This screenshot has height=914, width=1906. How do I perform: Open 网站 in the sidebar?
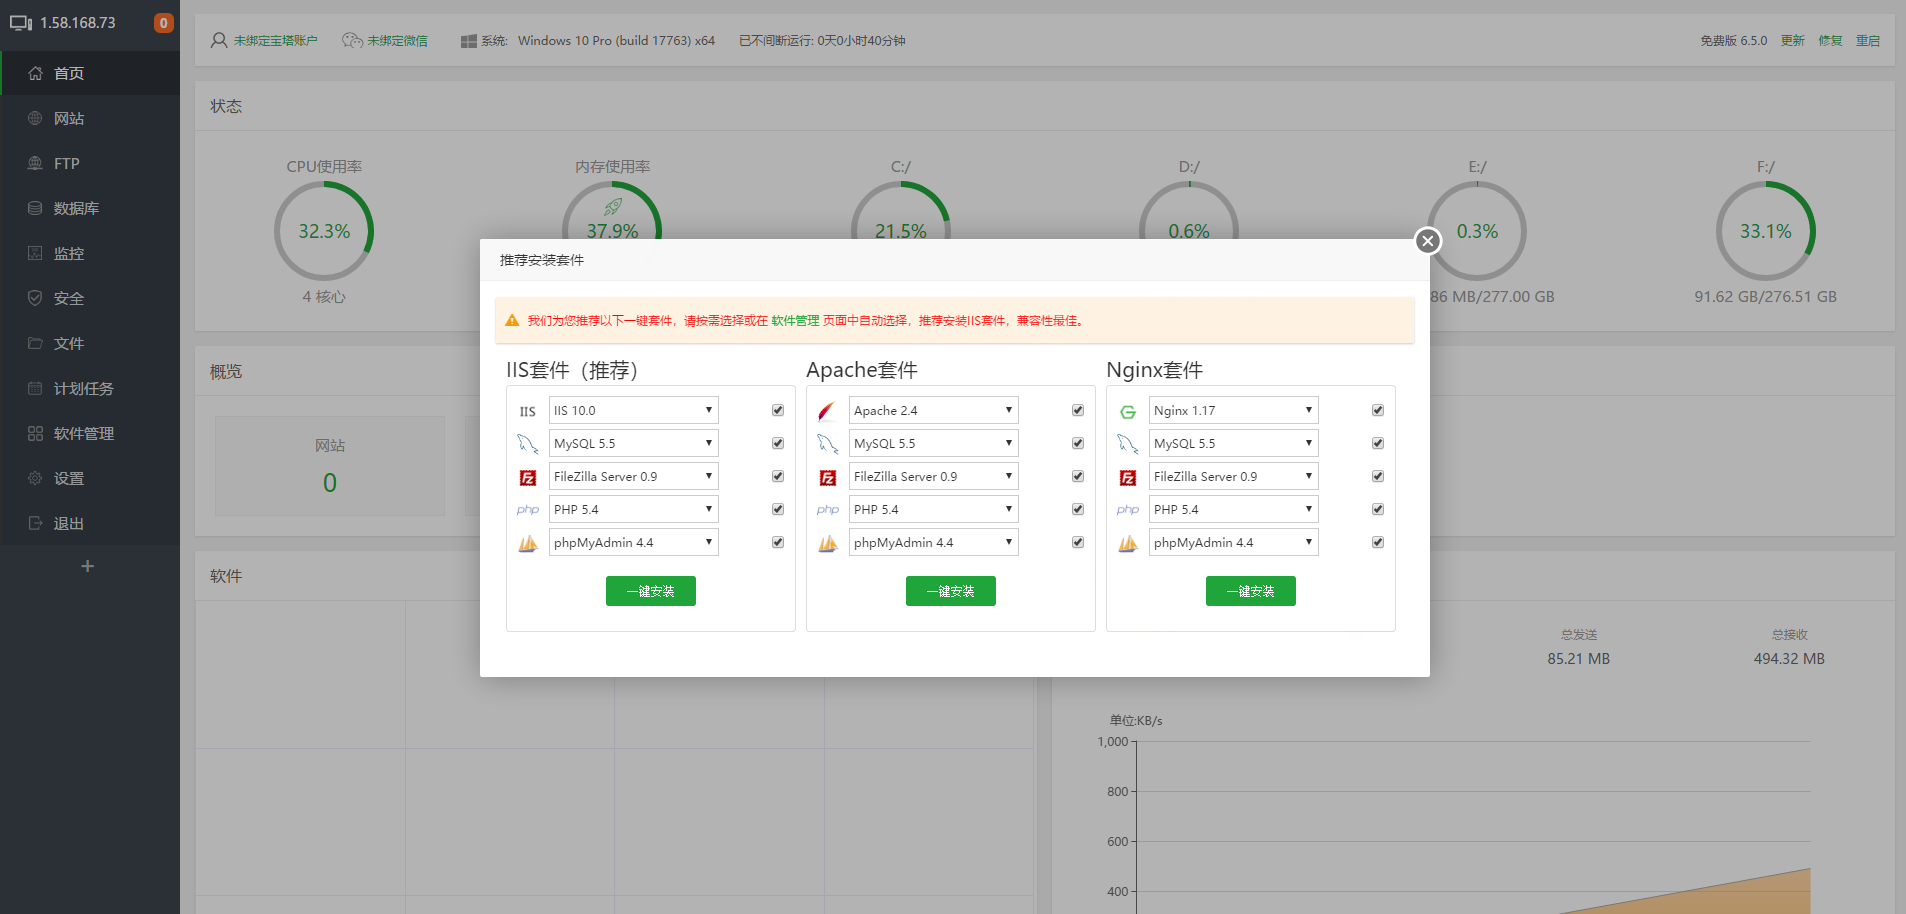[90, 118]
